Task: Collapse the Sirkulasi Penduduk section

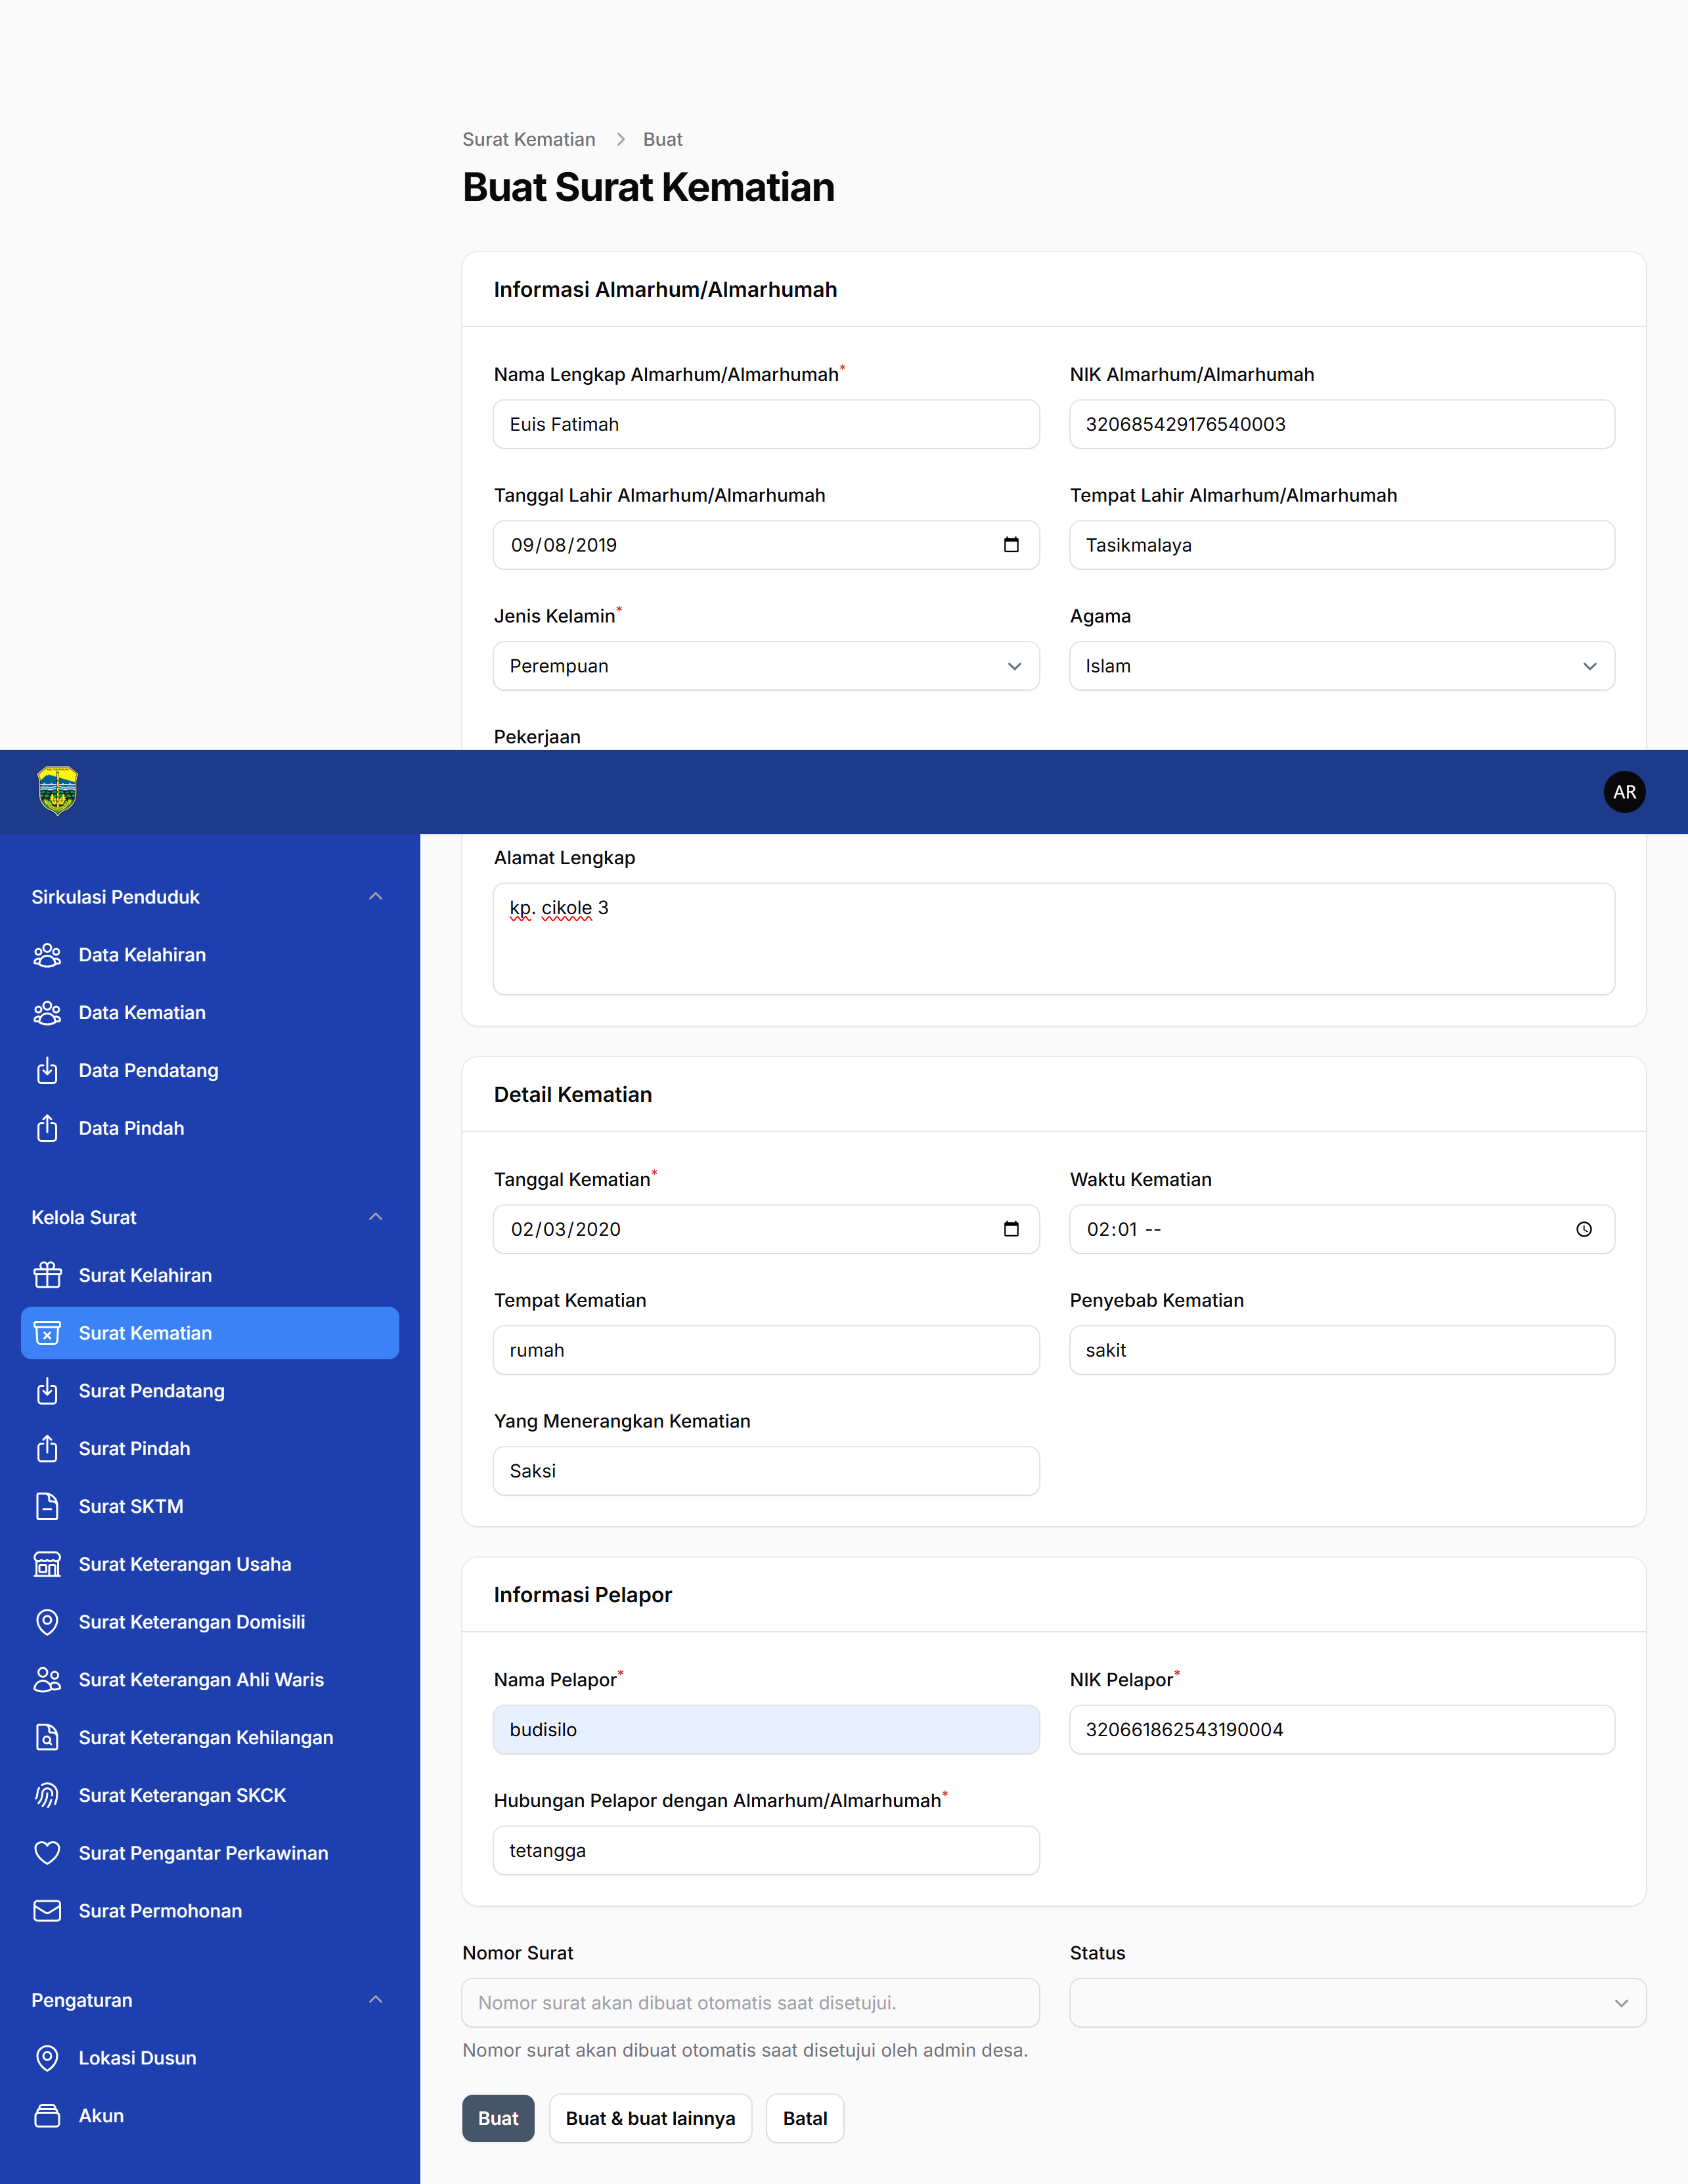Action: tap(376, 897)
